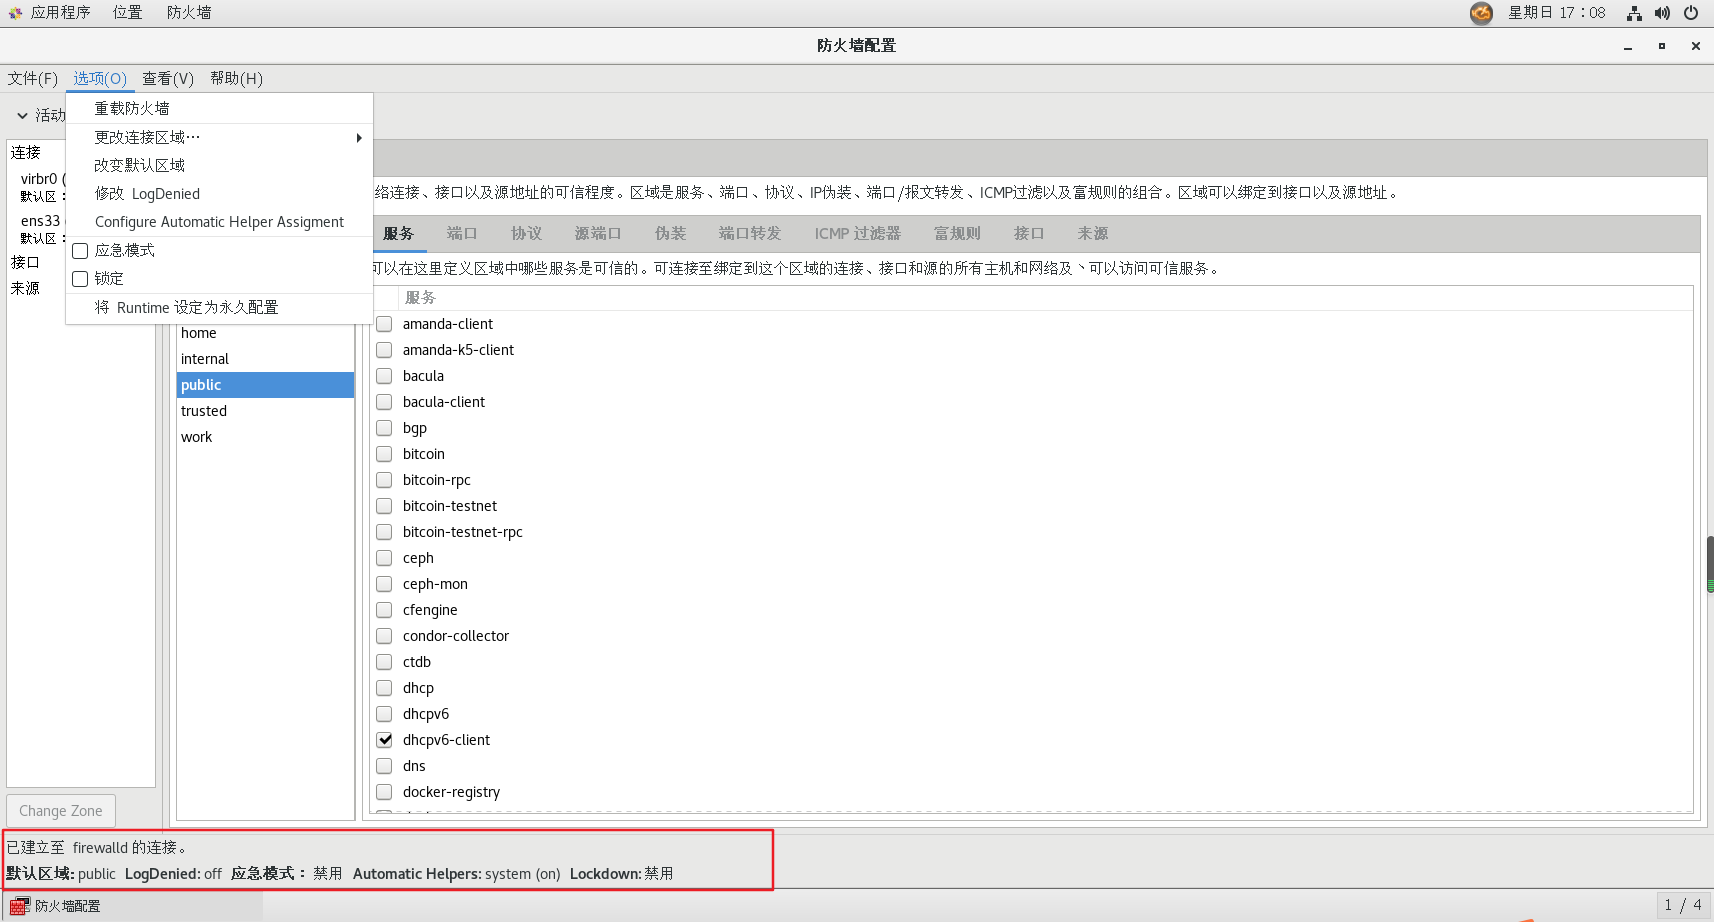Image resolution: width=1714 pixels, height=922 pixels.
Task: Click the 1 / 4 workspace switcher
Action: tap(1683, 905)
